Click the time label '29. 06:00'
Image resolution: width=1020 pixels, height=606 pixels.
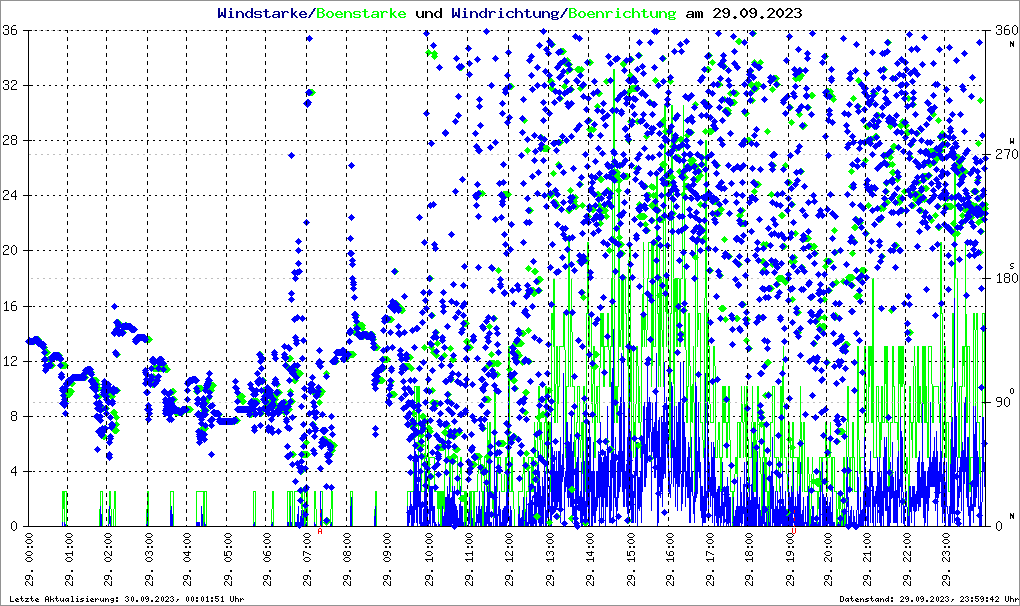click(x=267, y=560)
